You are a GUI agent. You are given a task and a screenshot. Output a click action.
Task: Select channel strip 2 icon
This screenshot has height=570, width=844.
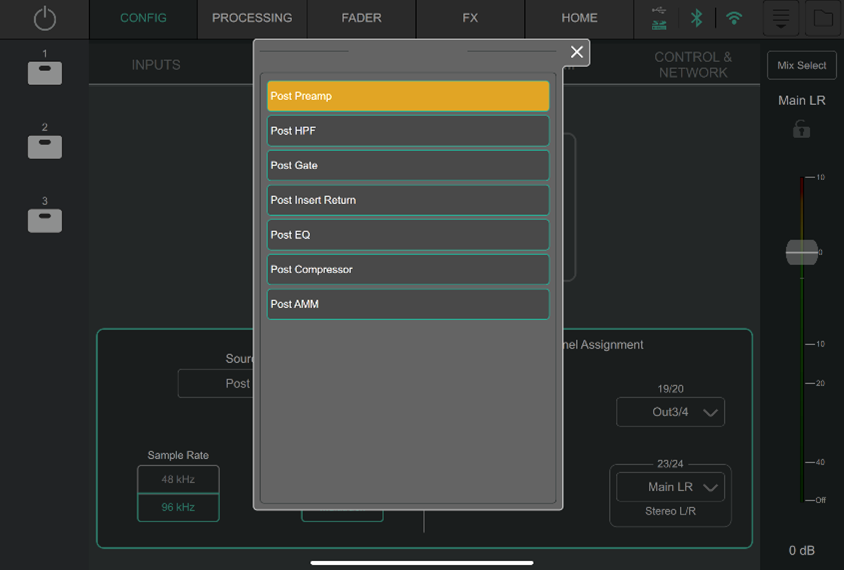pyautogui.click(x=45, y=146)
